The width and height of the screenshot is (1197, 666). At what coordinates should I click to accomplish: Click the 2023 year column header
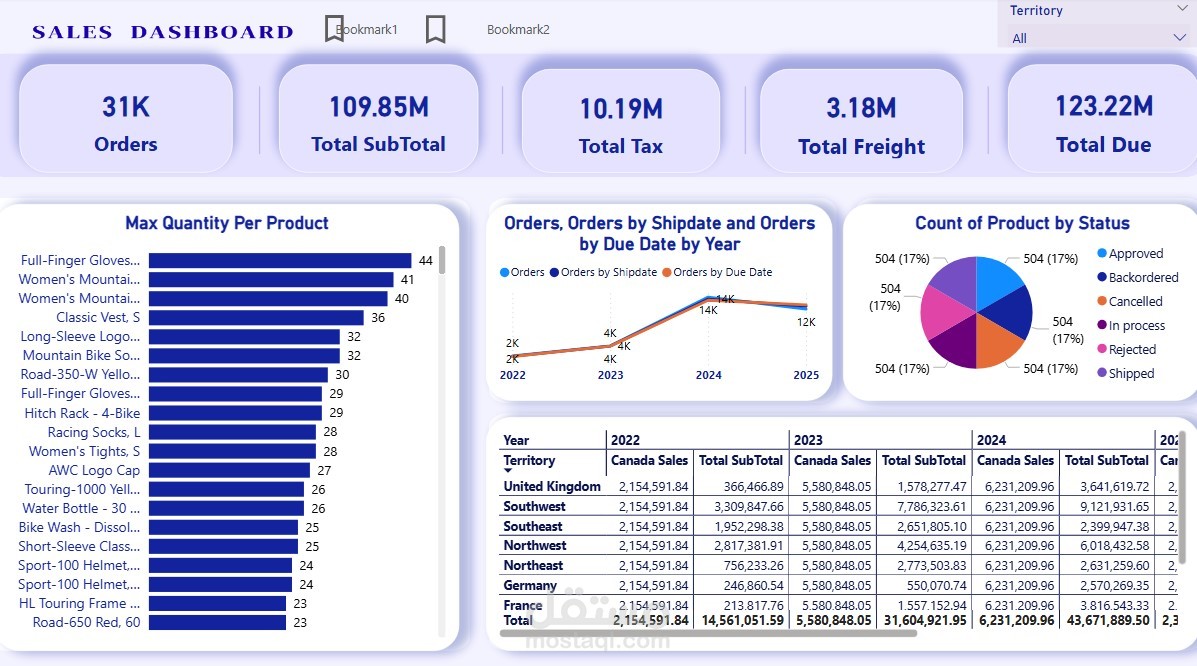tap(808, 440)
